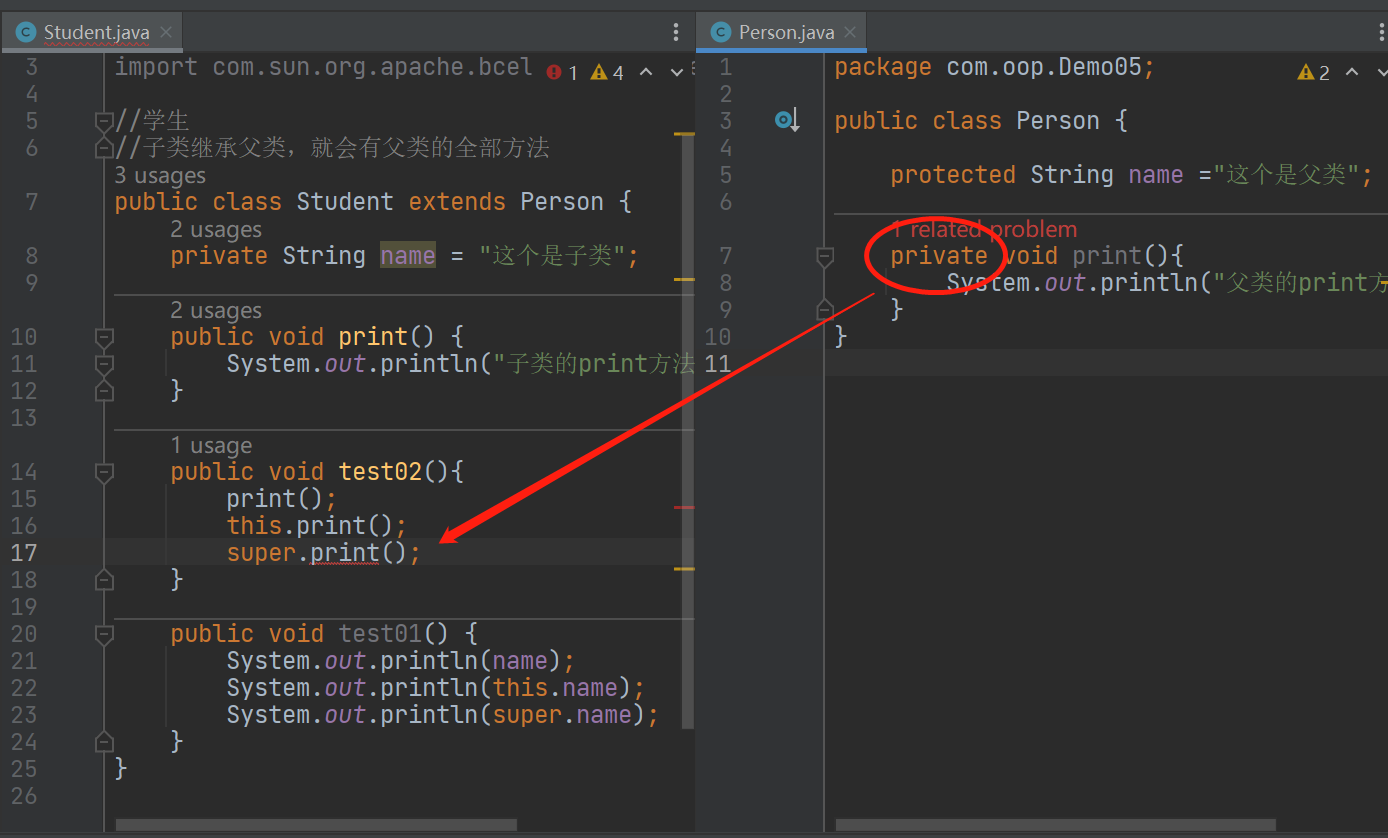The height and width of the screenshot is (838, 1388).
Task: Close the Person.java tab
Action: click(x=851, y=32)
